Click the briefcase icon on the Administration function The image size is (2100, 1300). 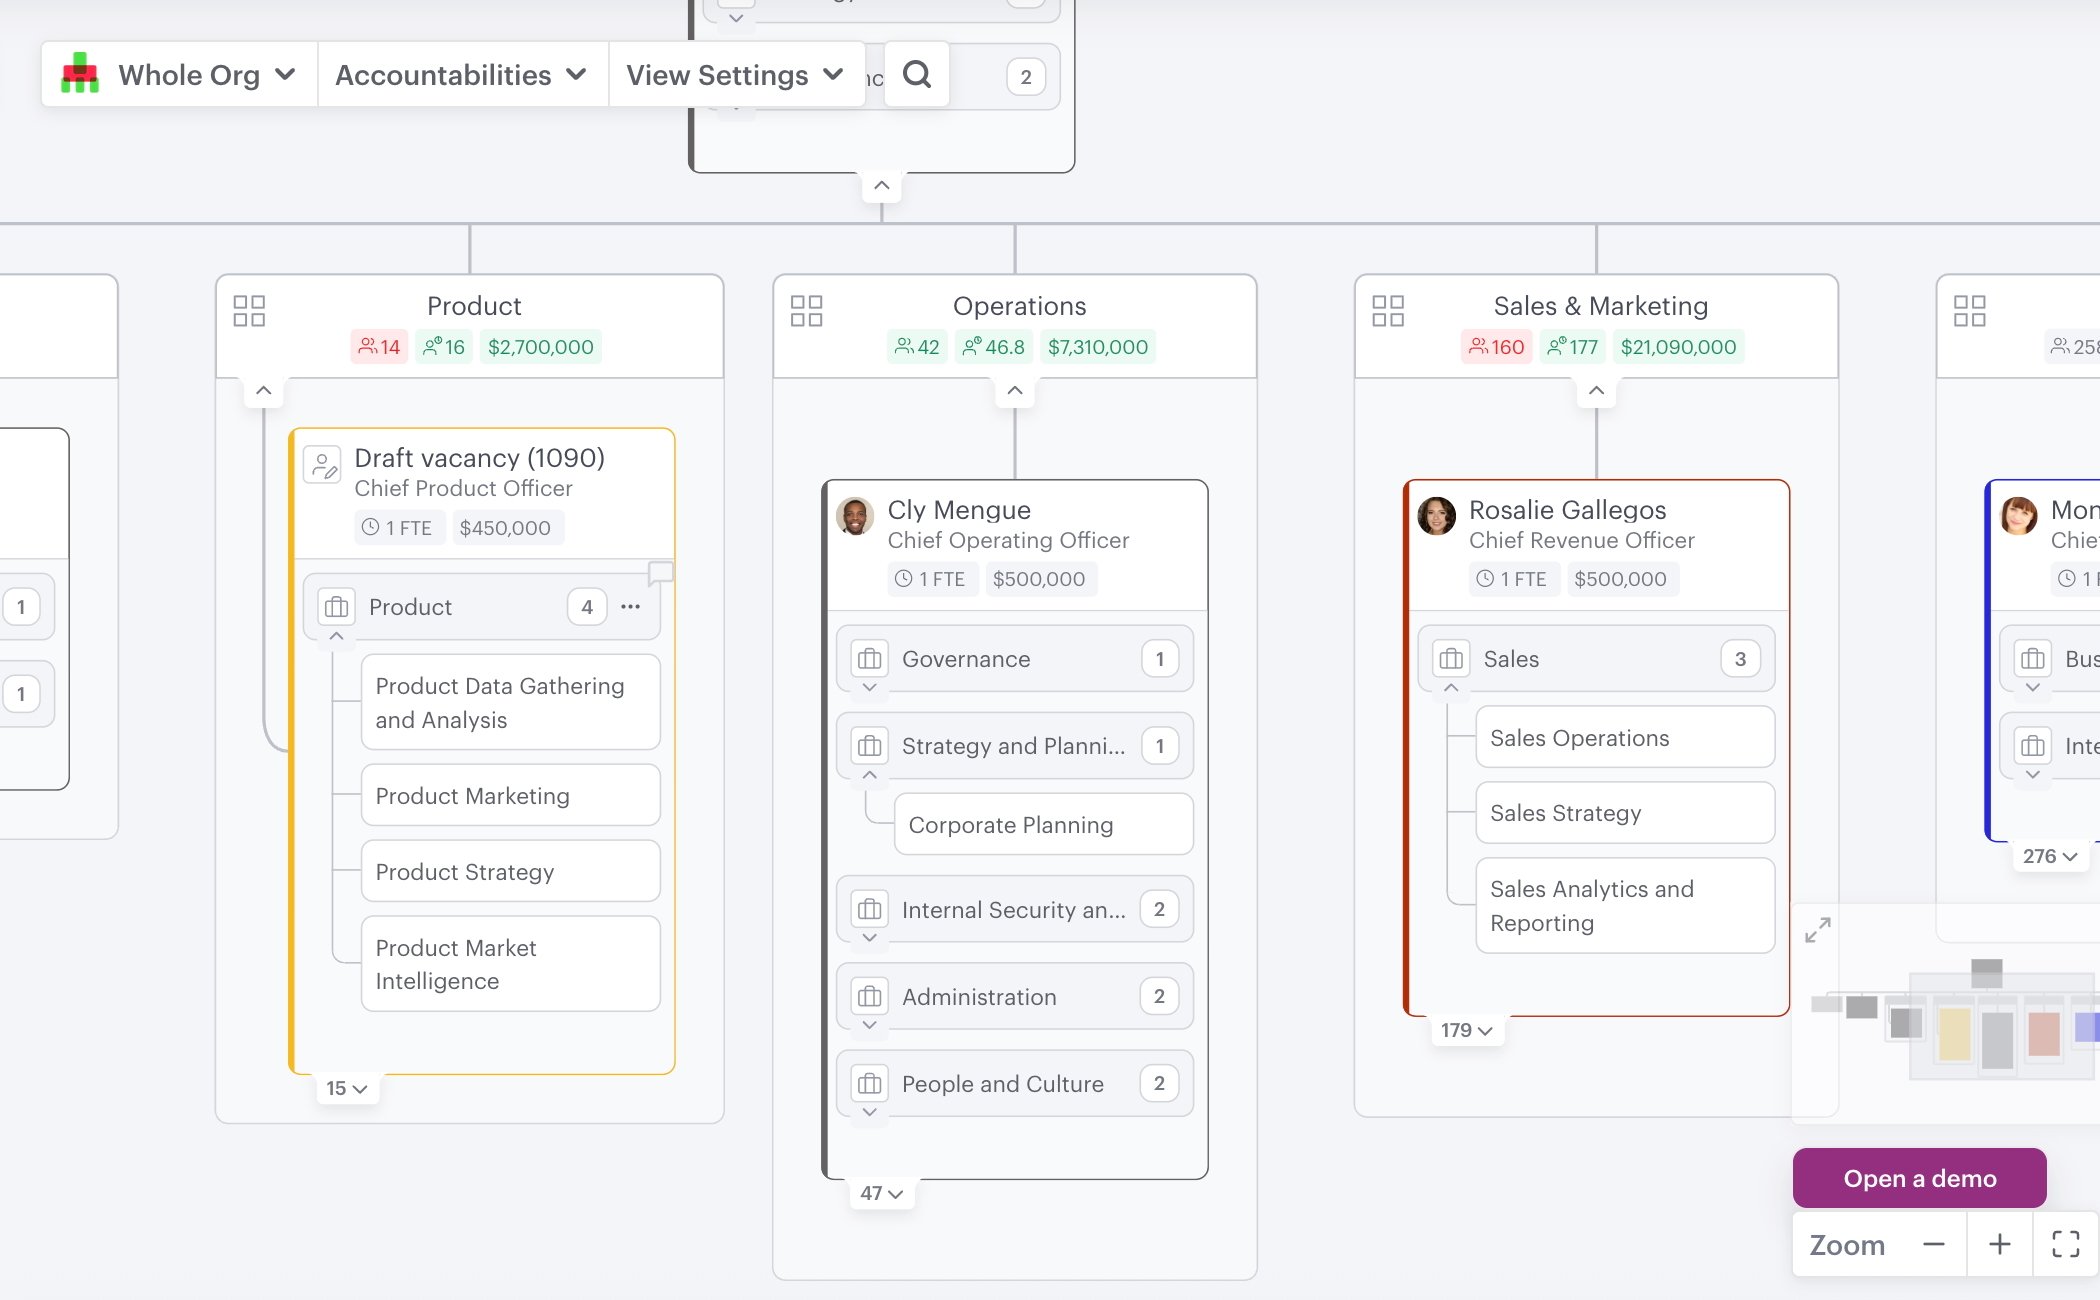[x=868, y=996]
